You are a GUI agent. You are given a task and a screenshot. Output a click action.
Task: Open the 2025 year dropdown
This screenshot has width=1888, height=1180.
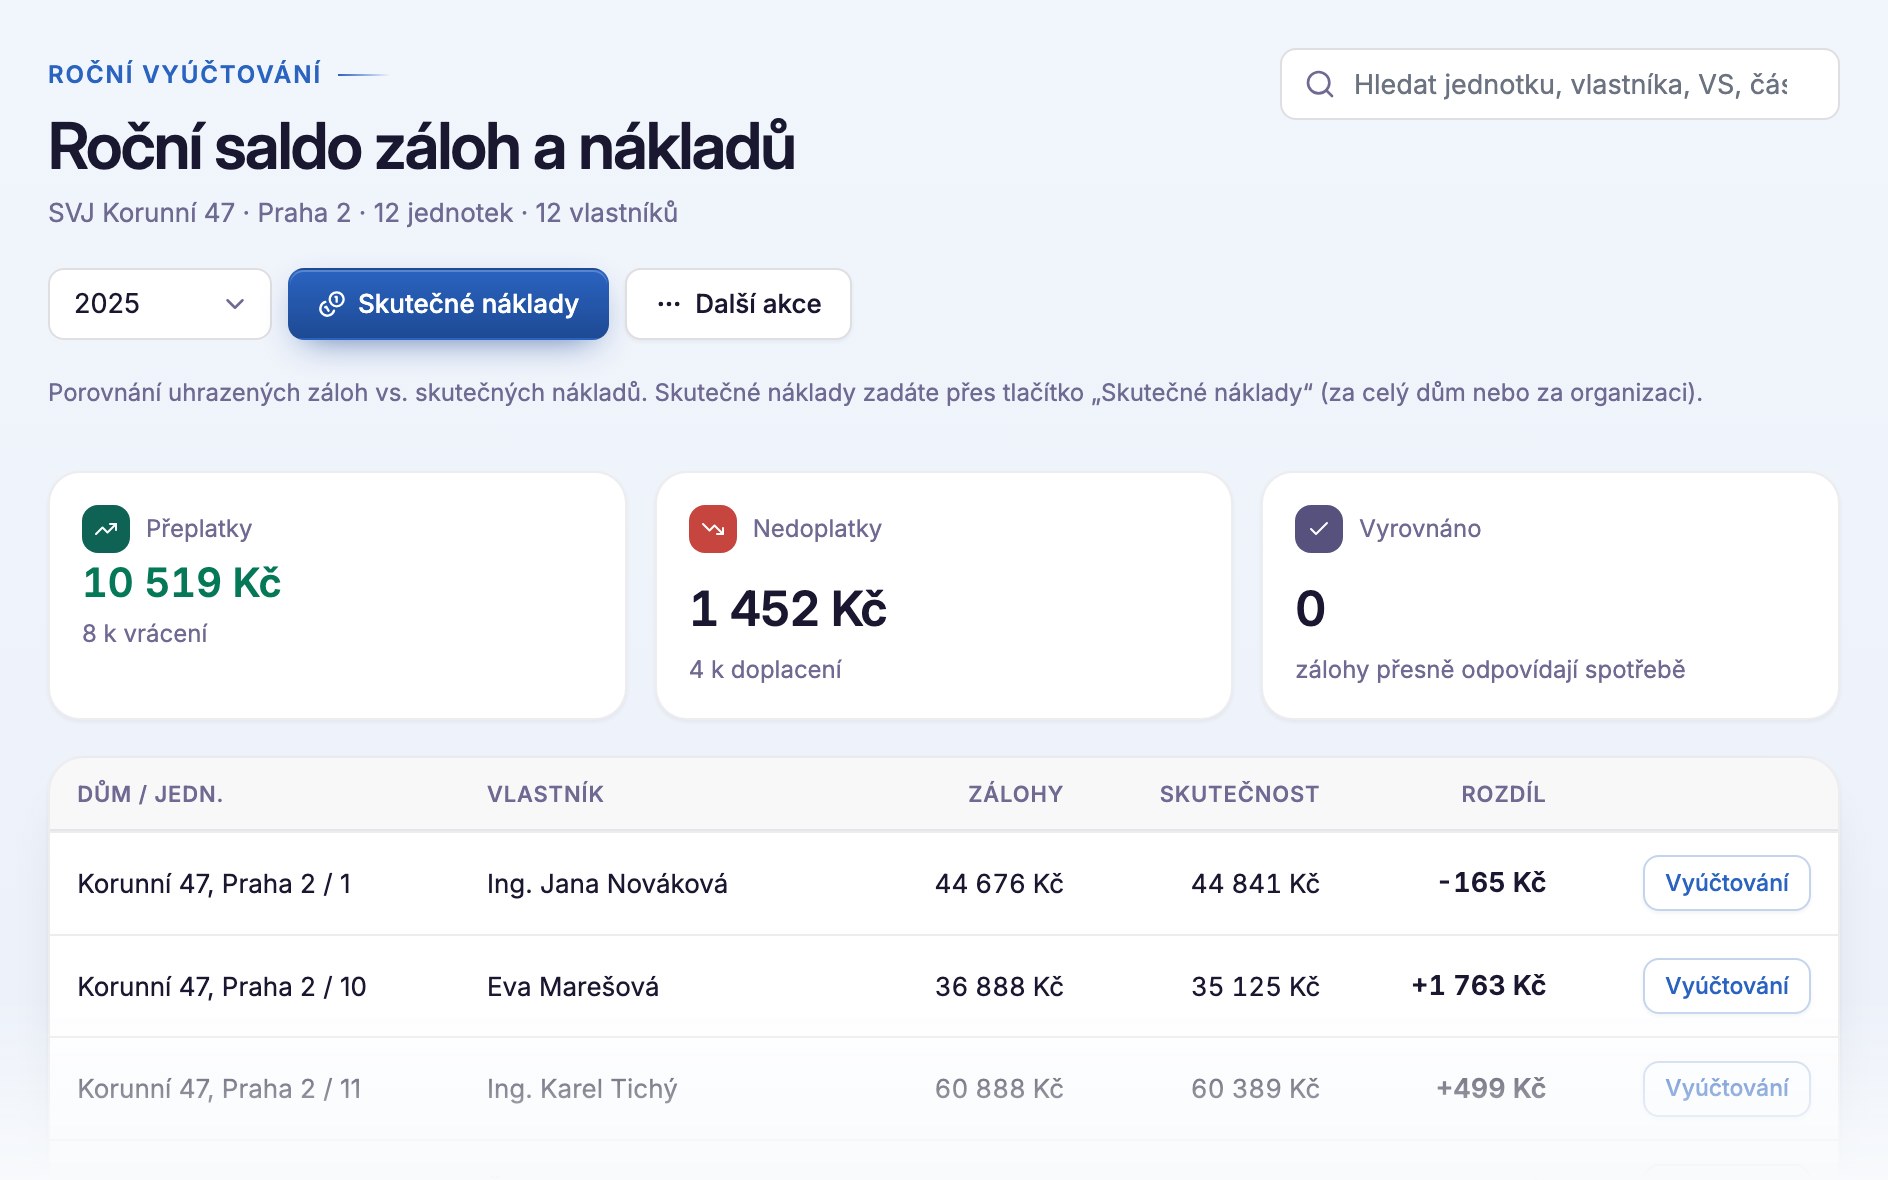click(160, 304)
